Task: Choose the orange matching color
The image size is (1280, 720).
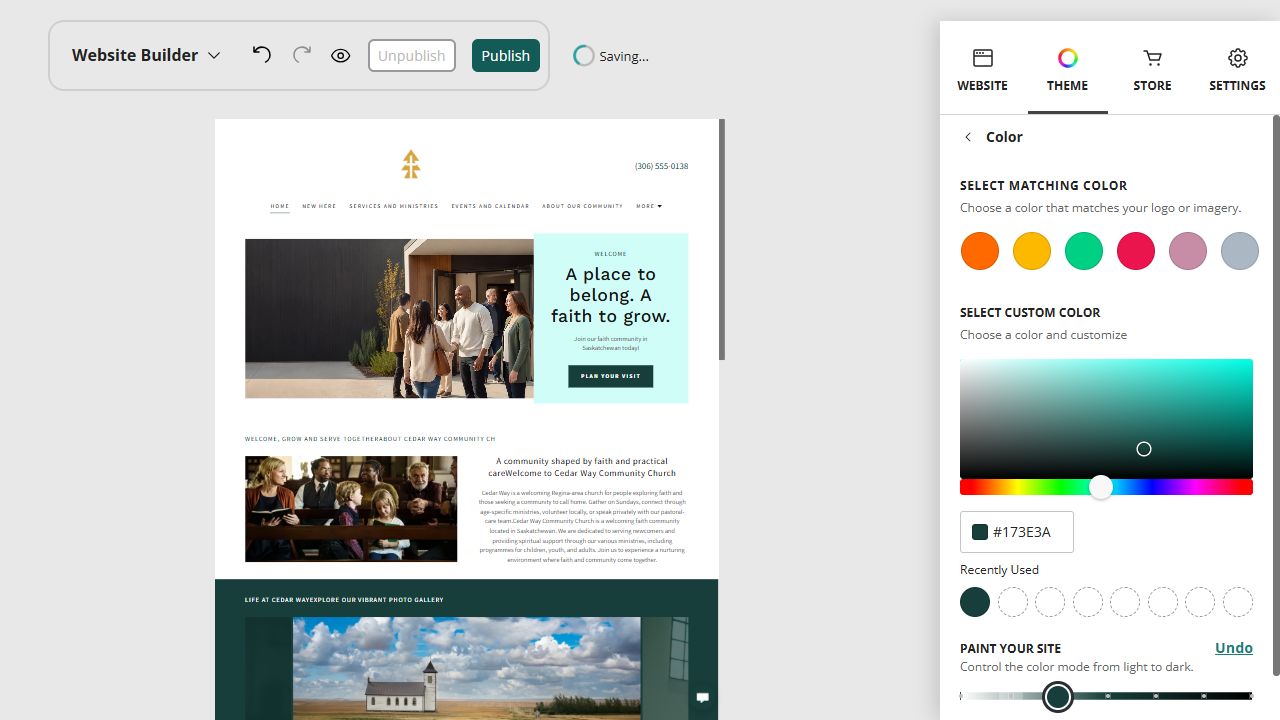Action: 980,251
